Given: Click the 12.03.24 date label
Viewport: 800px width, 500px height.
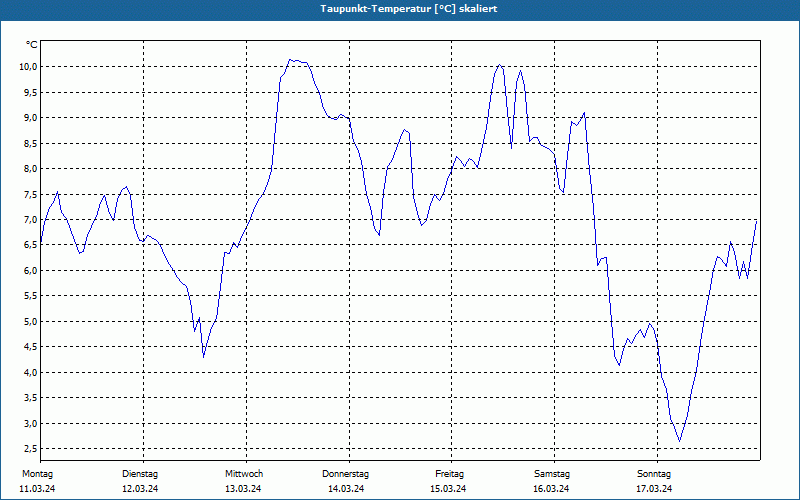Looking at the screenshot, I should pyautogui.click(x=140, y=489).
